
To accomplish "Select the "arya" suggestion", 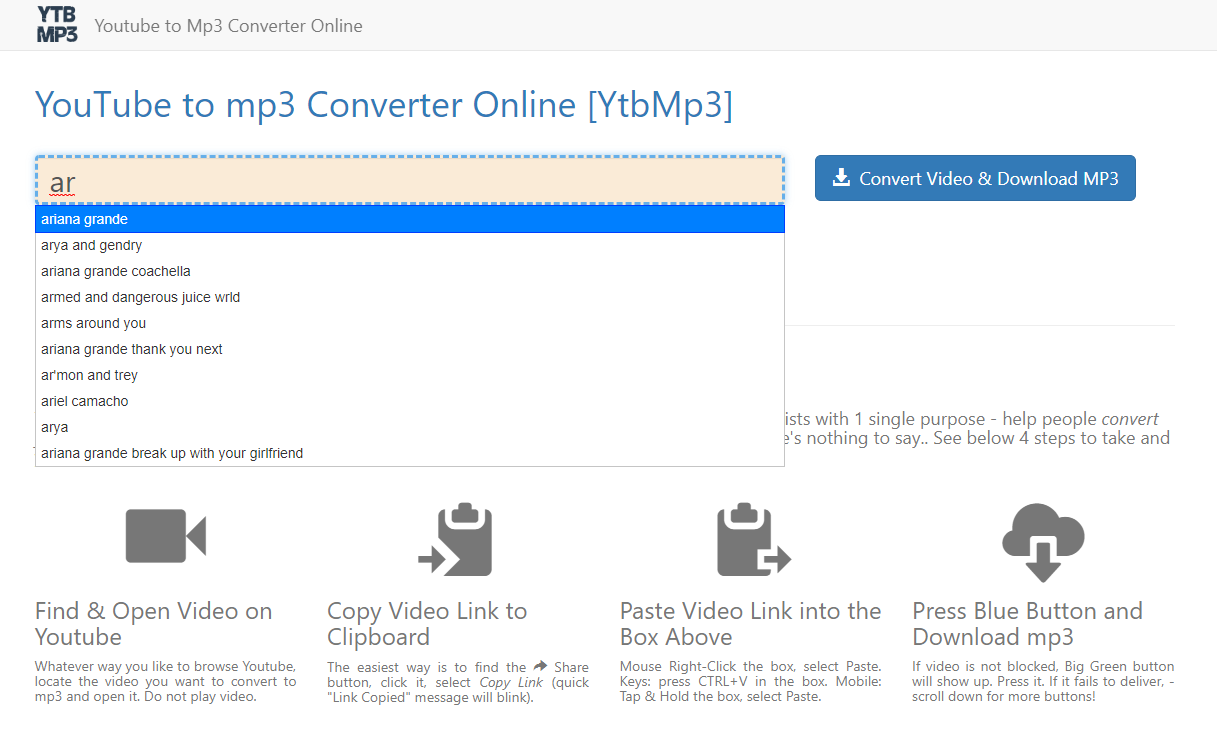I will pyautogui.click(x=410, y=427).
